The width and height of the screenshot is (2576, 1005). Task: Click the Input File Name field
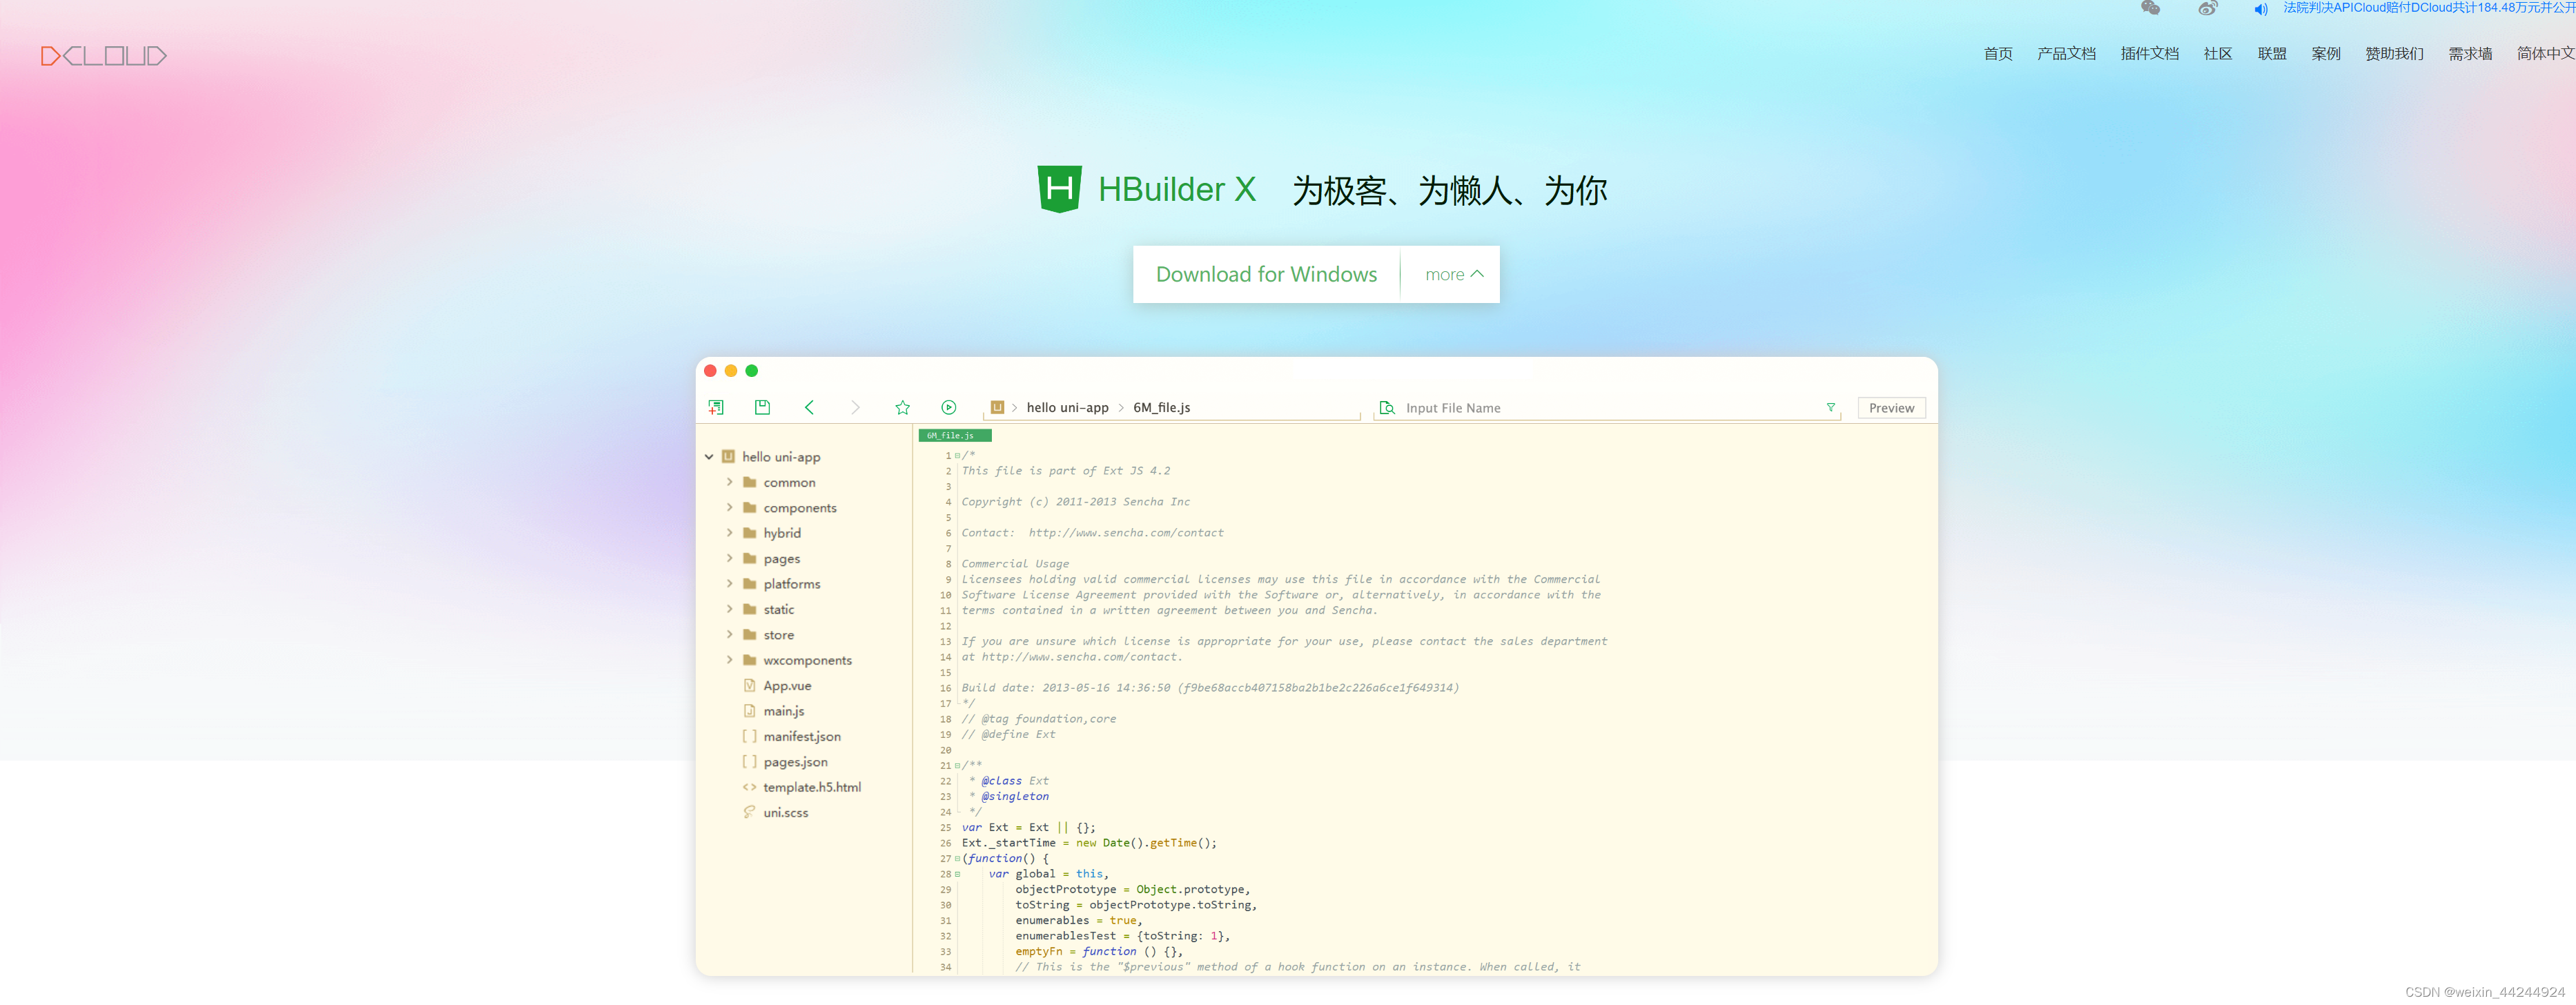click(x=1600, y=408)
